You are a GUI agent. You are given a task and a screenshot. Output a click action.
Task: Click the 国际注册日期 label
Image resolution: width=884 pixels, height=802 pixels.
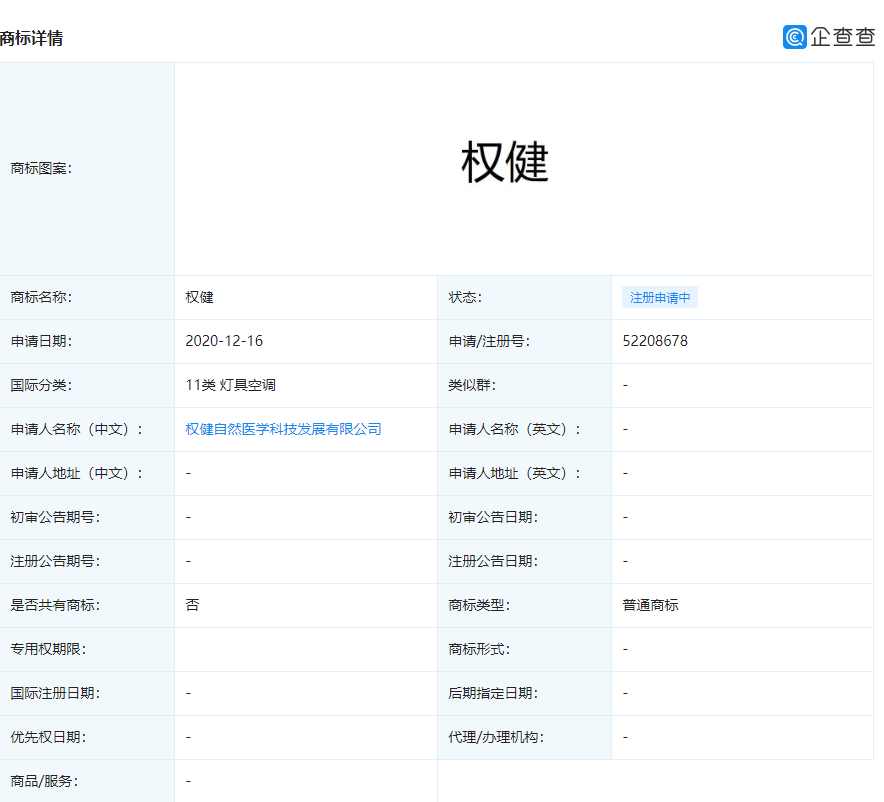coord(55,693)
